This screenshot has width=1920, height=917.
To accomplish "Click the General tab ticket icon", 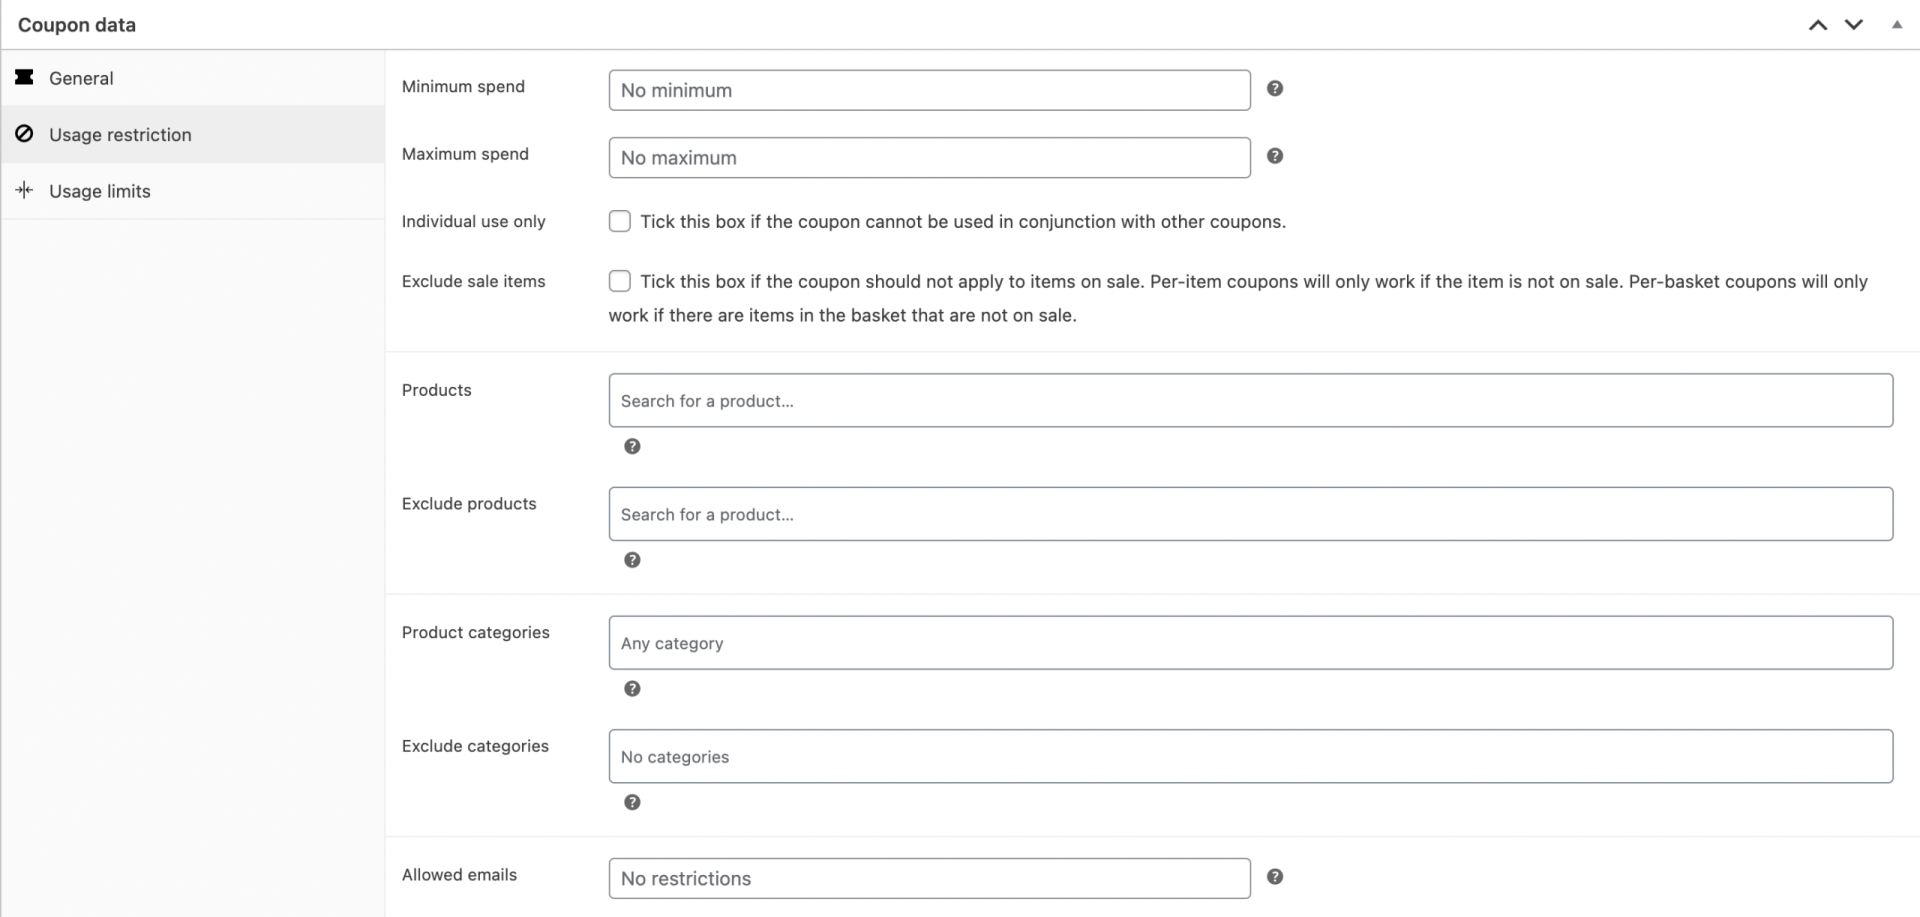I will click(25, 78).
